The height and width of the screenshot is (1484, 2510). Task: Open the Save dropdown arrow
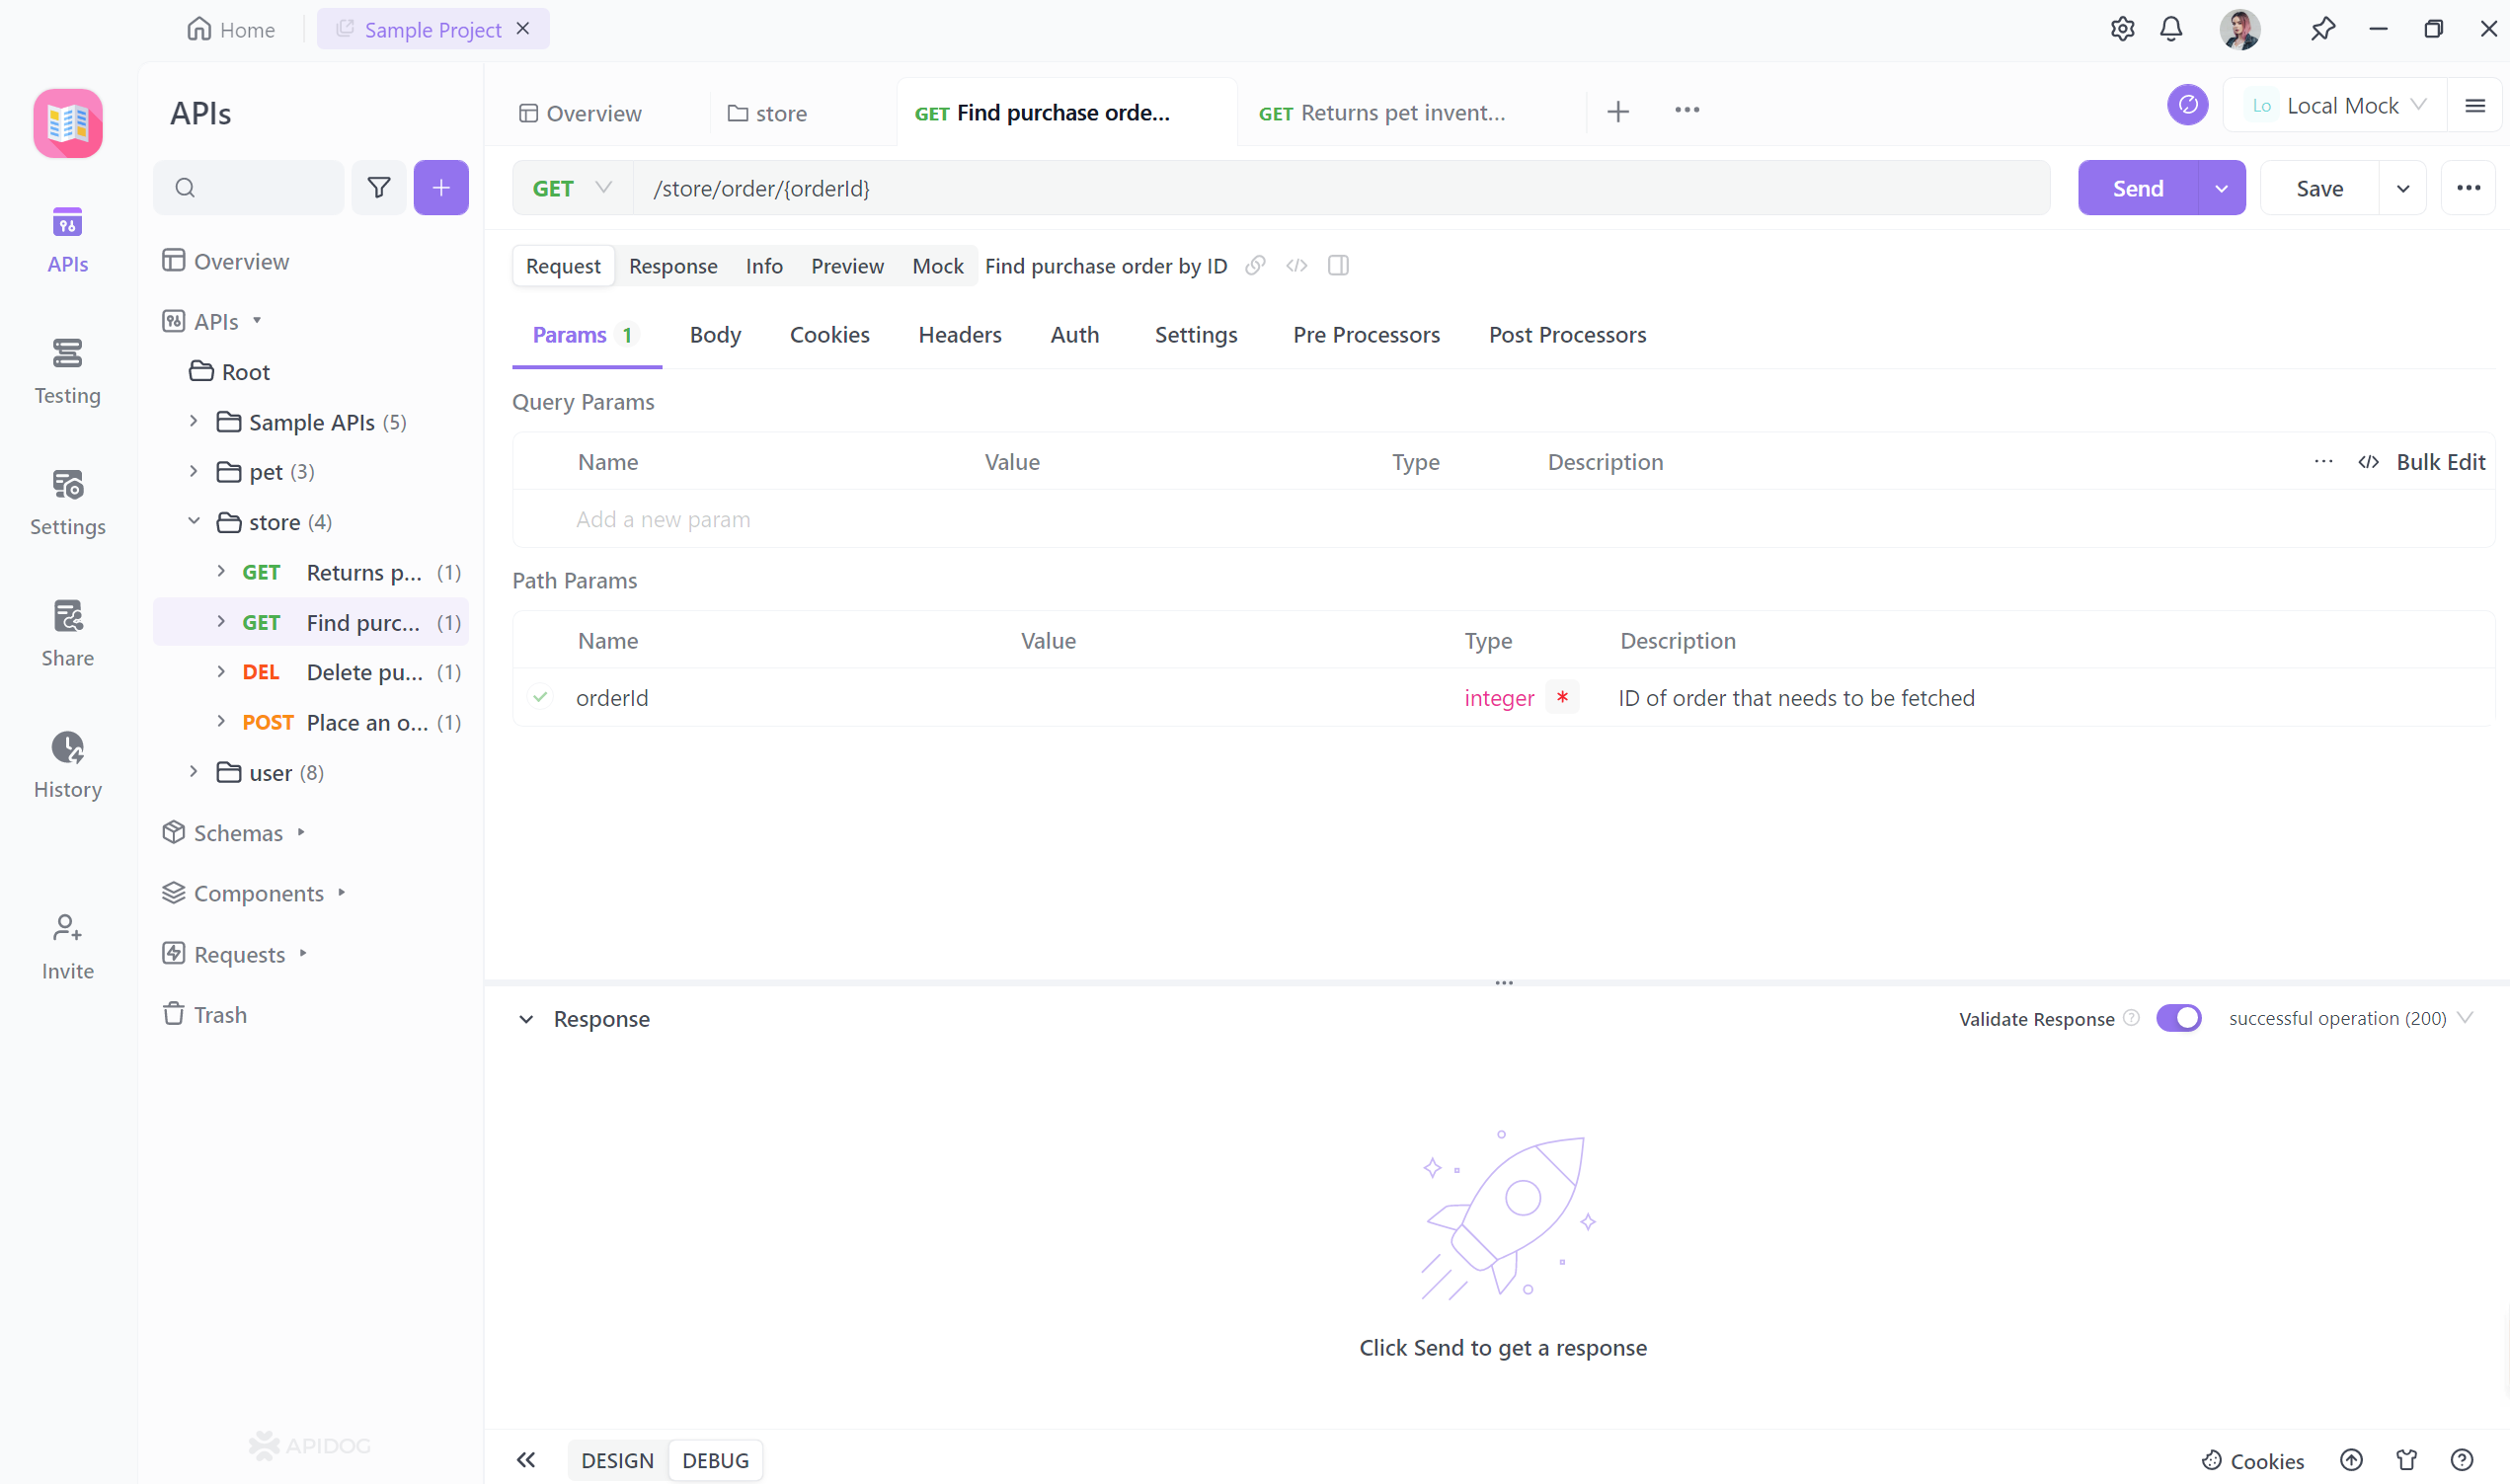2402,187
